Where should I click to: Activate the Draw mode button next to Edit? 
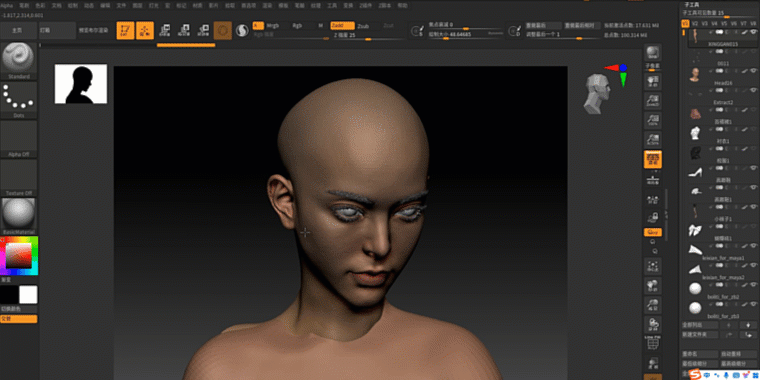(x=145, y=31)
